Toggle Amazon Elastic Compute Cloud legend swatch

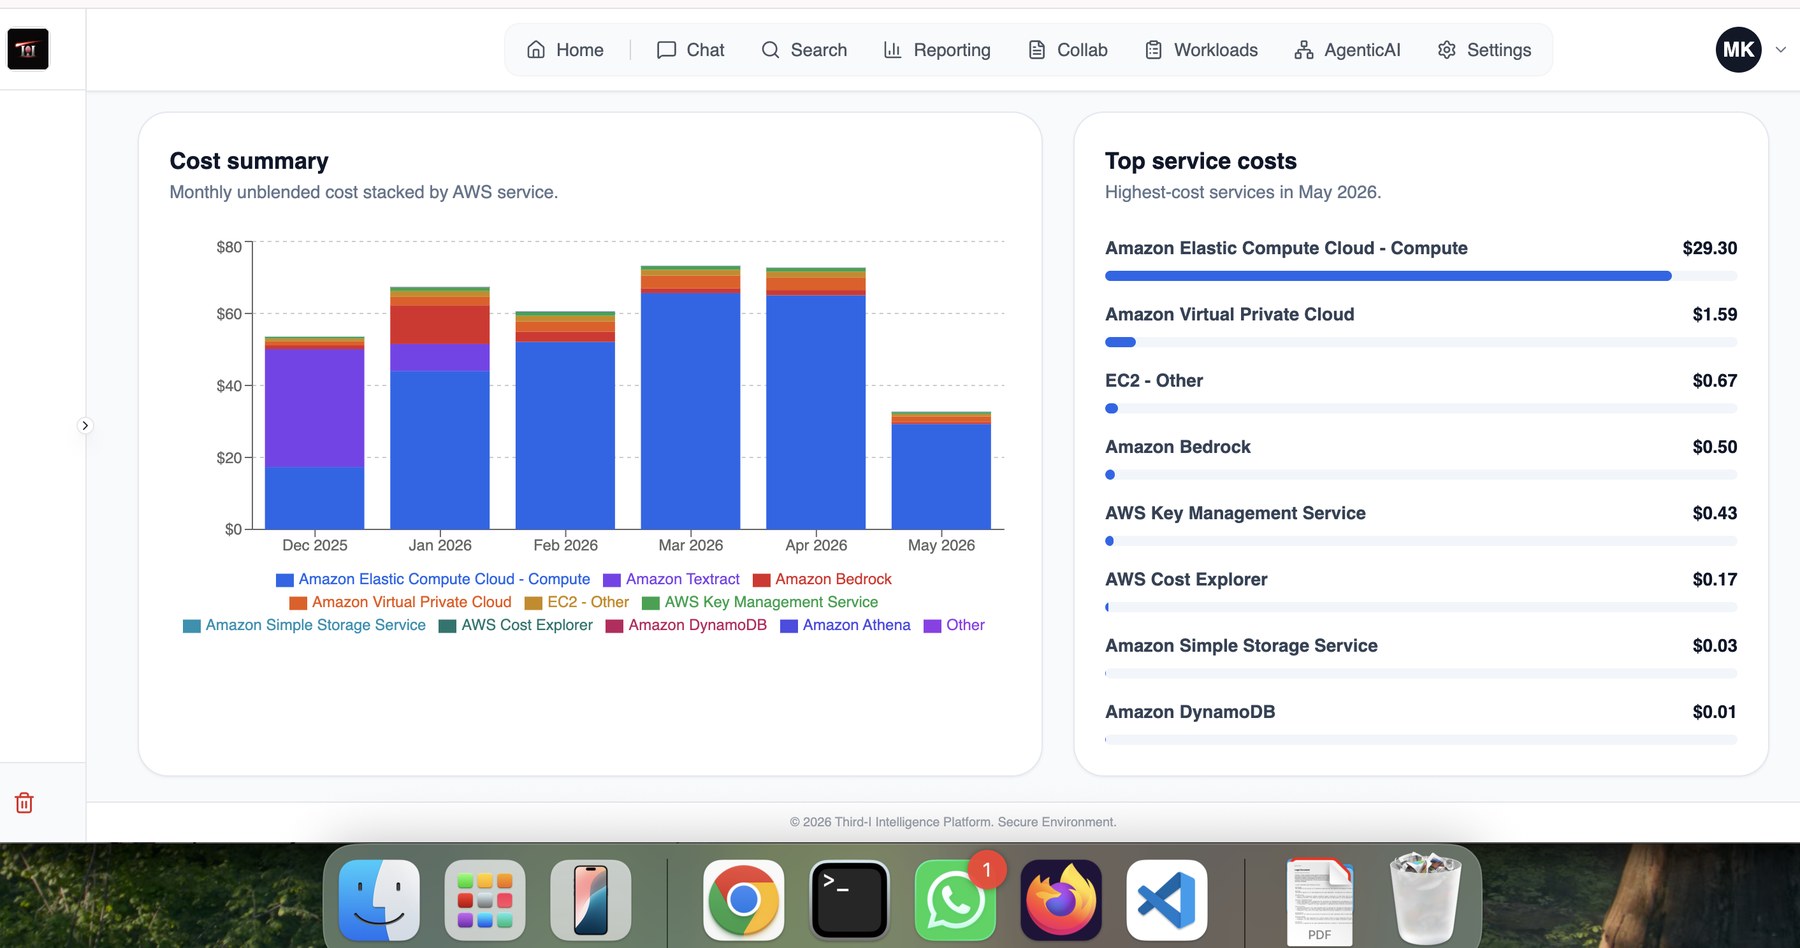click(x=285, y=580)
